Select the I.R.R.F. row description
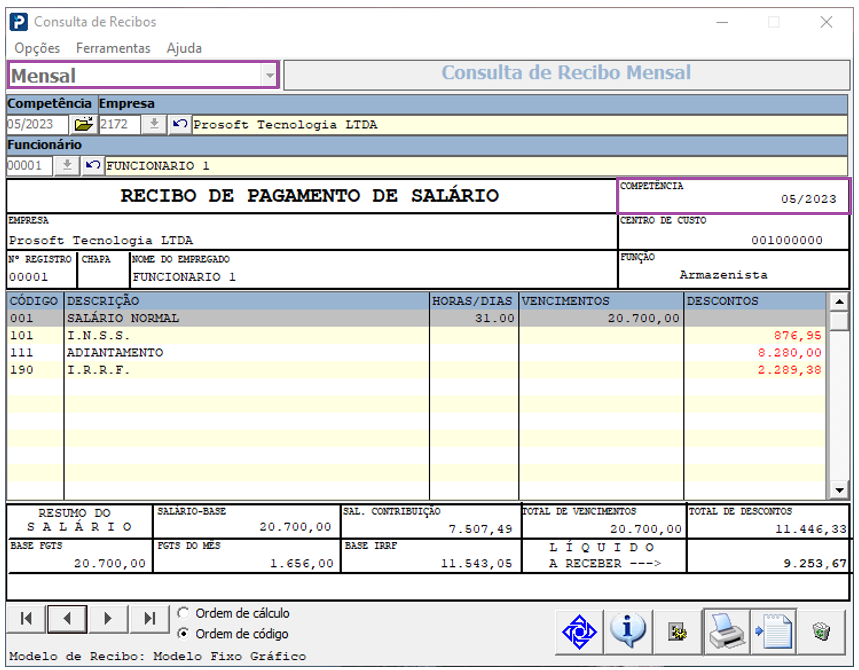The width and height of the screenshot is (859, 670). pos(98,370)
